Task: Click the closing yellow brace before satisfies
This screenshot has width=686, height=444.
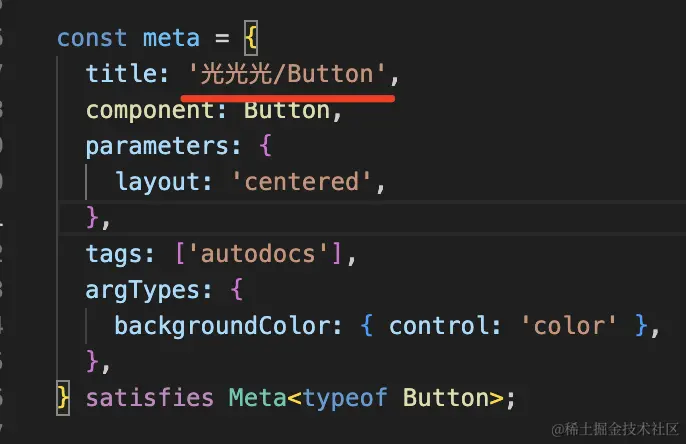Action: [63, 398]
